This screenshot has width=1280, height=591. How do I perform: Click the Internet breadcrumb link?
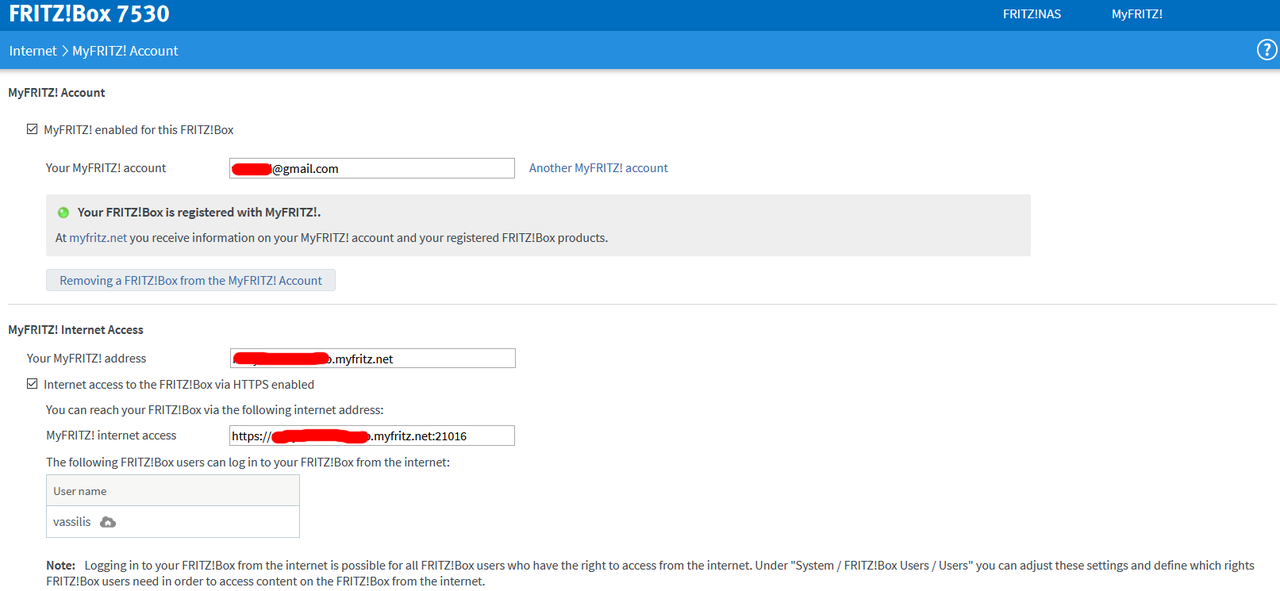click(33, 50)
